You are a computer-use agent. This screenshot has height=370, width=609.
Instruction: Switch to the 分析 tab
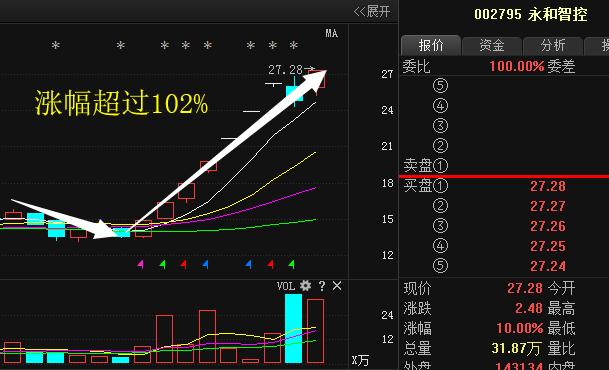[553, 45]
